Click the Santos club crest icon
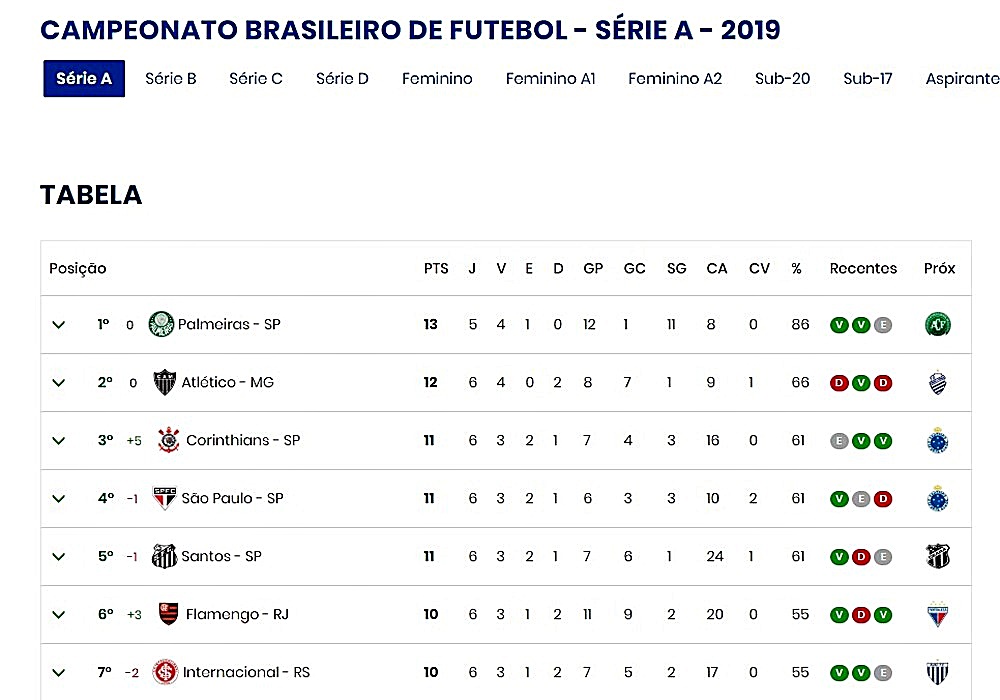The width and height of the screenshot is (1000, 700). pos(164,556)
